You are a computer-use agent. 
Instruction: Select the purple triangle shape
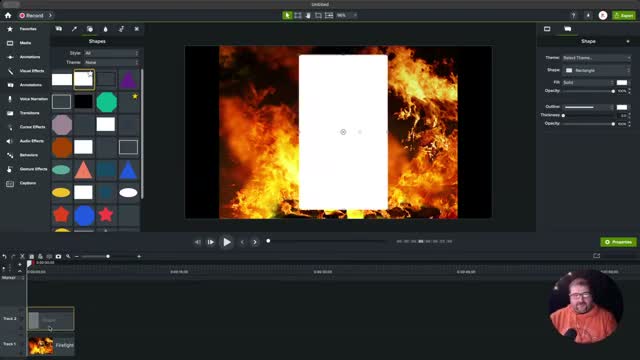(x=128, y=80)
